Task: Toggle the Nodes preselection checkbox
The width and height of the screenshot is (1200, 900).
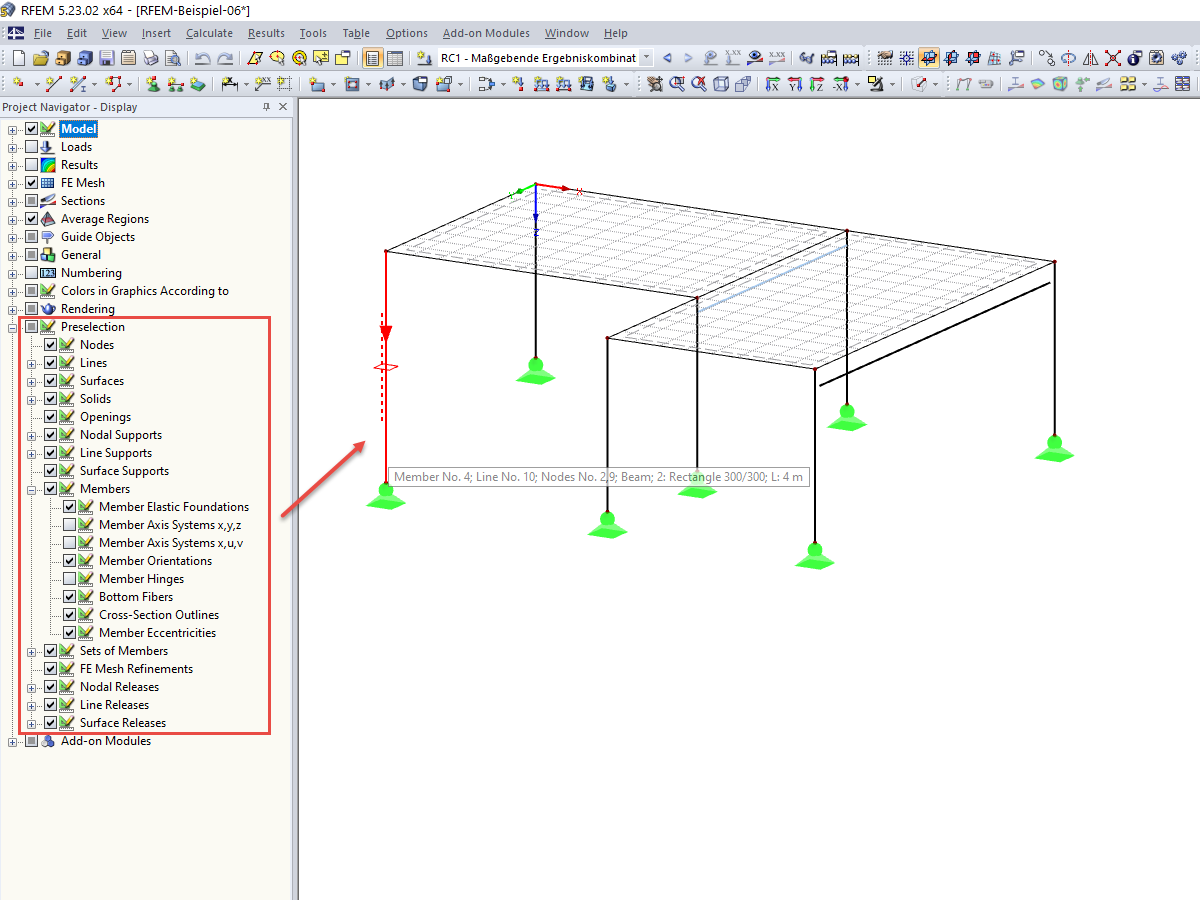Action: pos(50,345)
